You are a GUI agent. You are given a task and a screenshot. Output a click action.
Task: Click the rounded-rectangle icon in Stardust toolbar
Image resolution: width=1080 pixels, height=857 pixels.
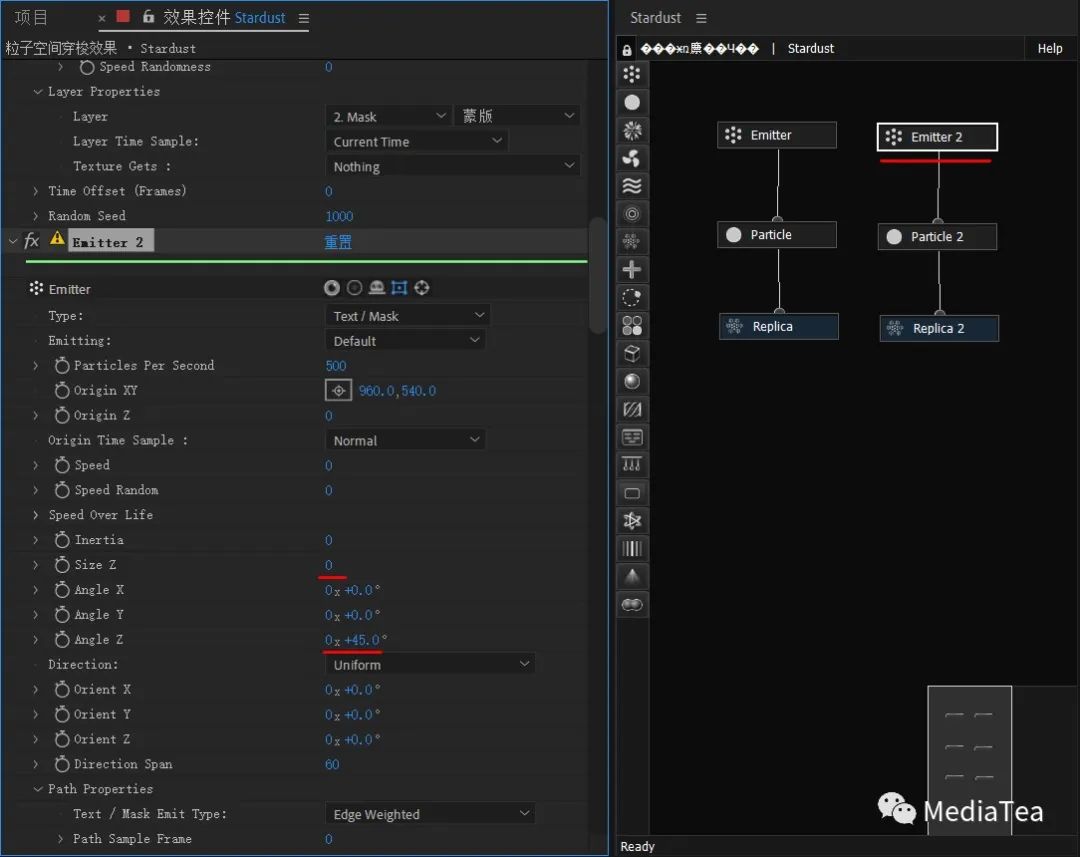click(x=632, y=493)
